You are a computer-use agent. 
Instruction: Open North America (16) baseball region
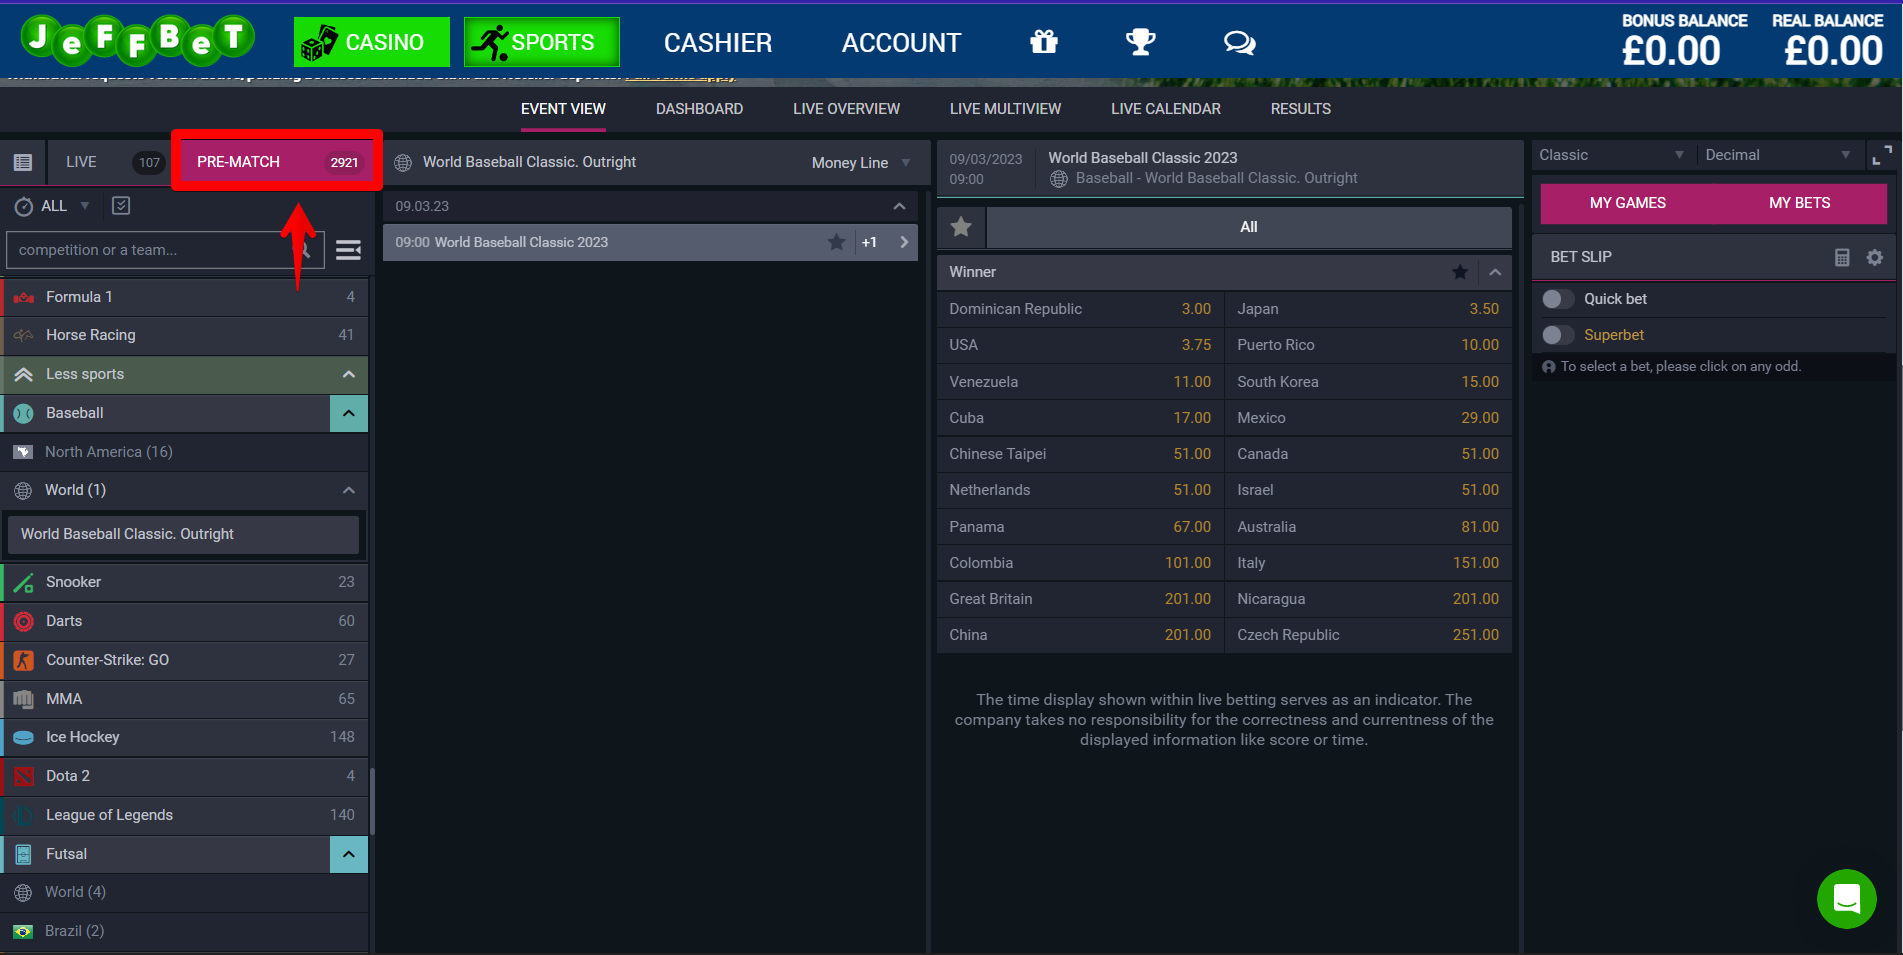click(185, 452)
